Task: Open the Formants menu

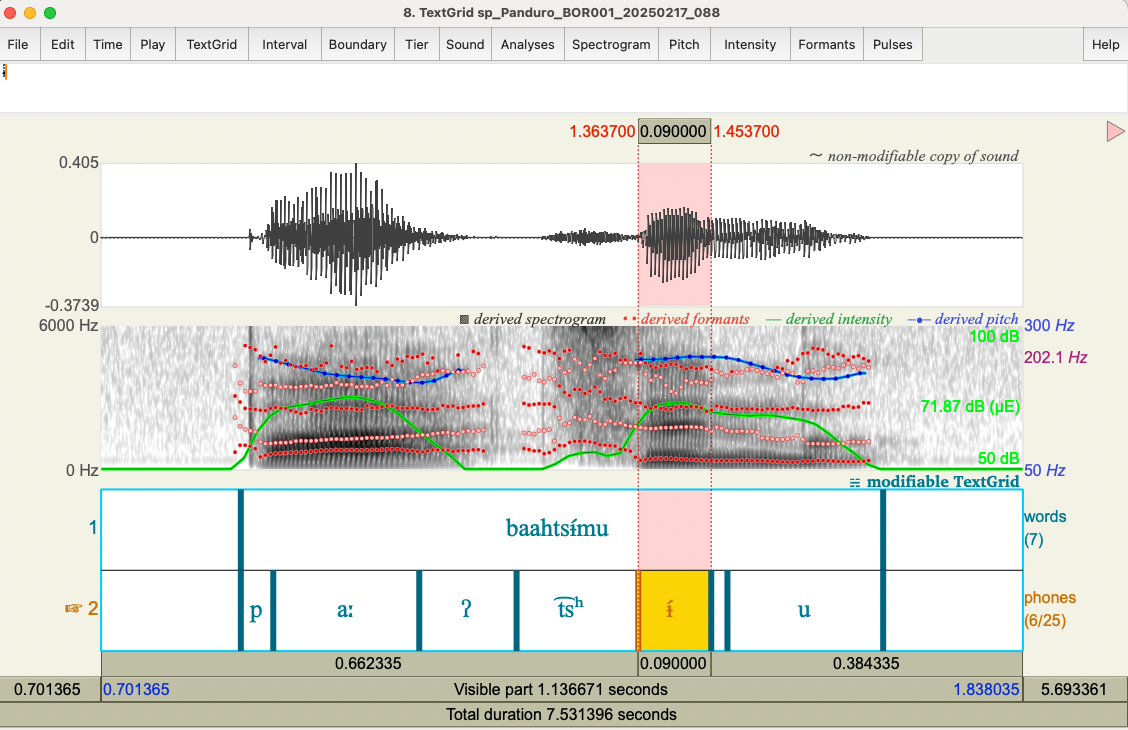Action: click(826, 44)
